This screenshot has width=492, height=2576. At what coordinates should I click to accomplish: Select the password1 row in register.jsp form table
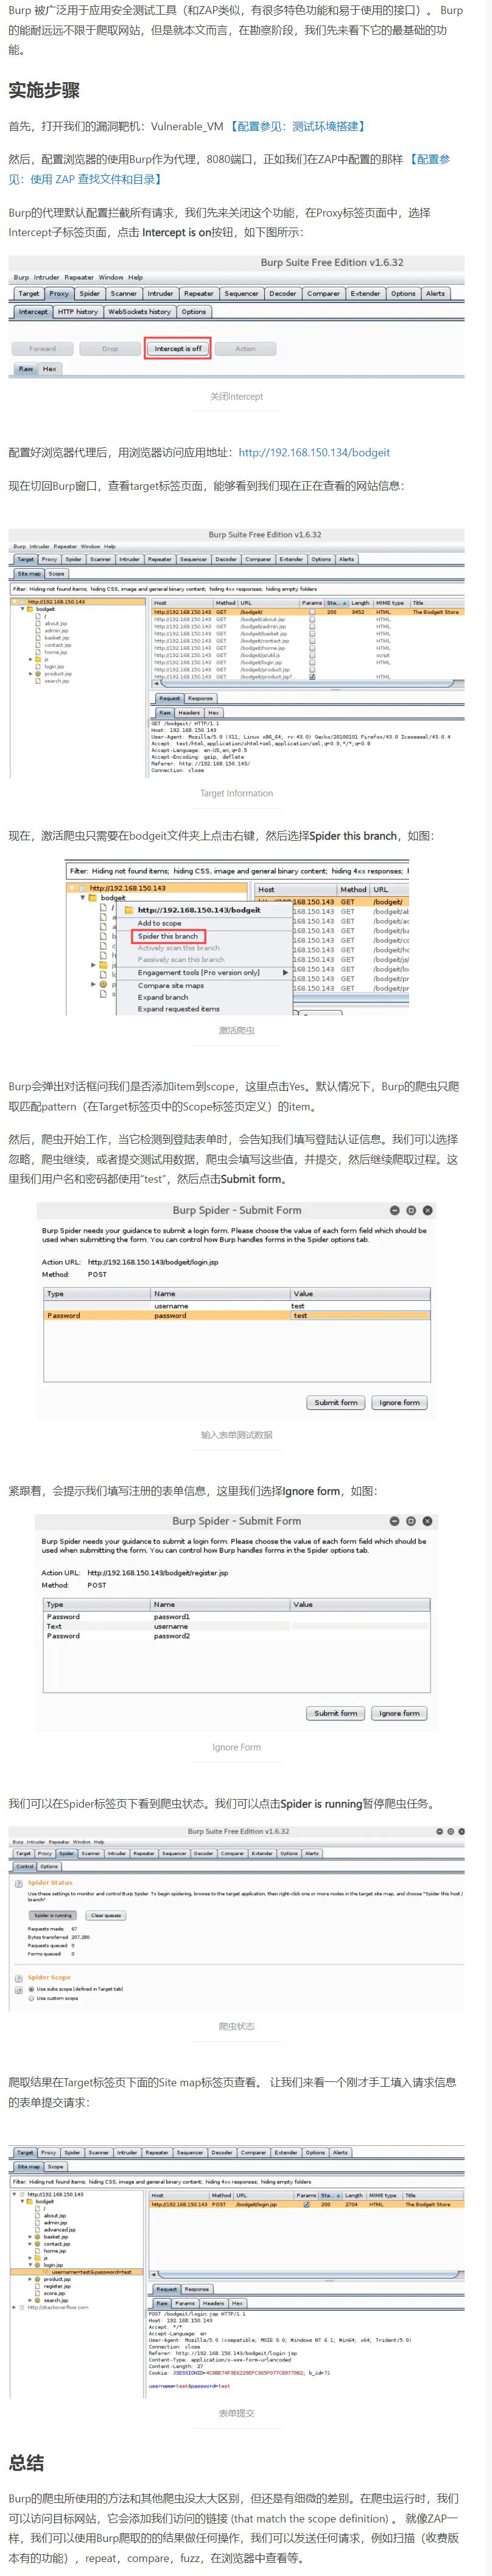pos(237,1617)
